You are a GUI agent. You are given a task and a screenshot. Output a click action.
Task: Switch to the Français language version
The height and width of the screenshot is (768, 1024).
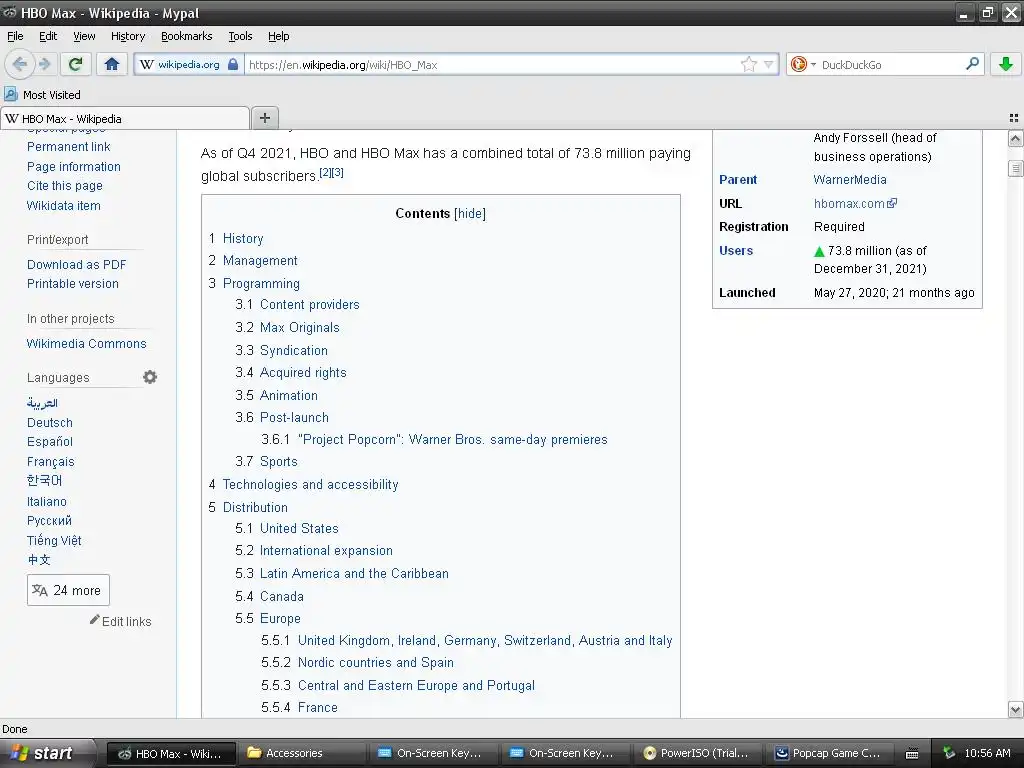click(x=50, y=462)
